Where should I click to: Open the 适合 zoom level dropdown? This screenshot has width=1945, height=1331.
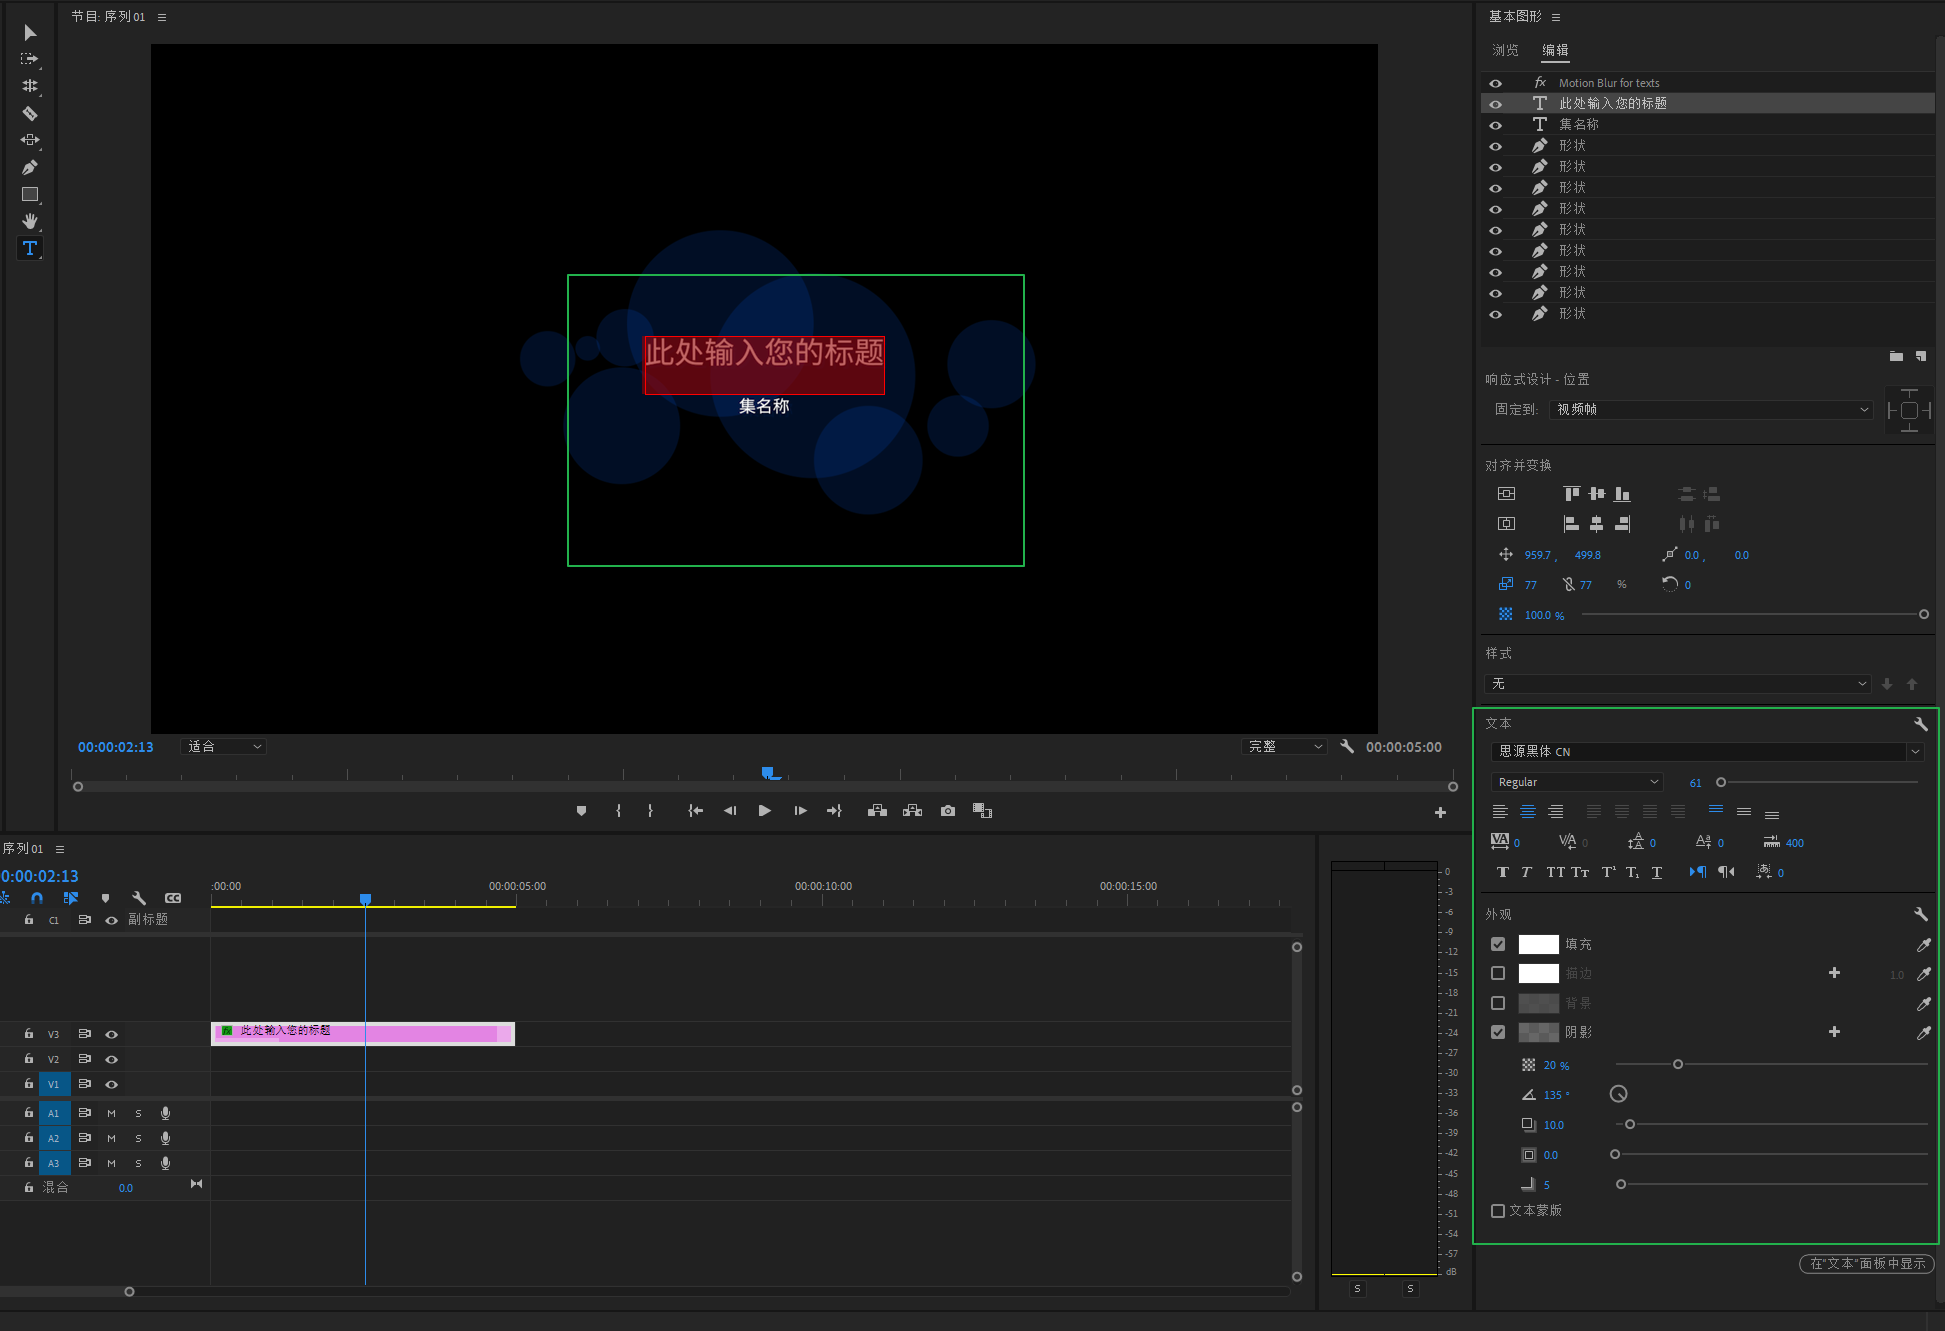click(x=224, y=747)
